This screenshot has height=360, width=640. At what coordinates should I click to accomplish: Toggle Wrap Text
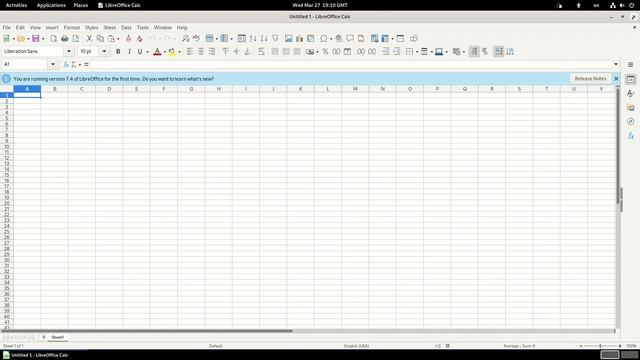coord(261,51)
